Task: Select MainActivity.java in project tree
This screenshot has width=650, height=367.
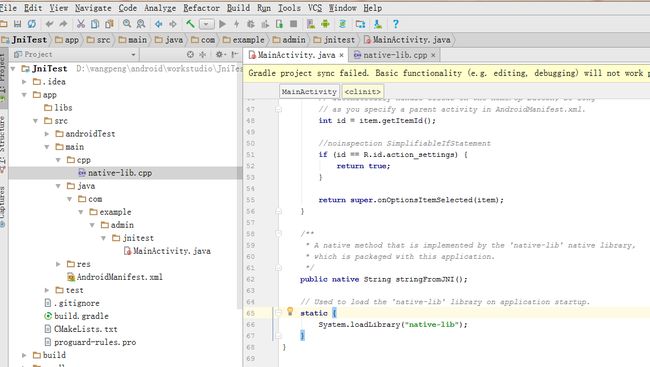Action: 167,251
